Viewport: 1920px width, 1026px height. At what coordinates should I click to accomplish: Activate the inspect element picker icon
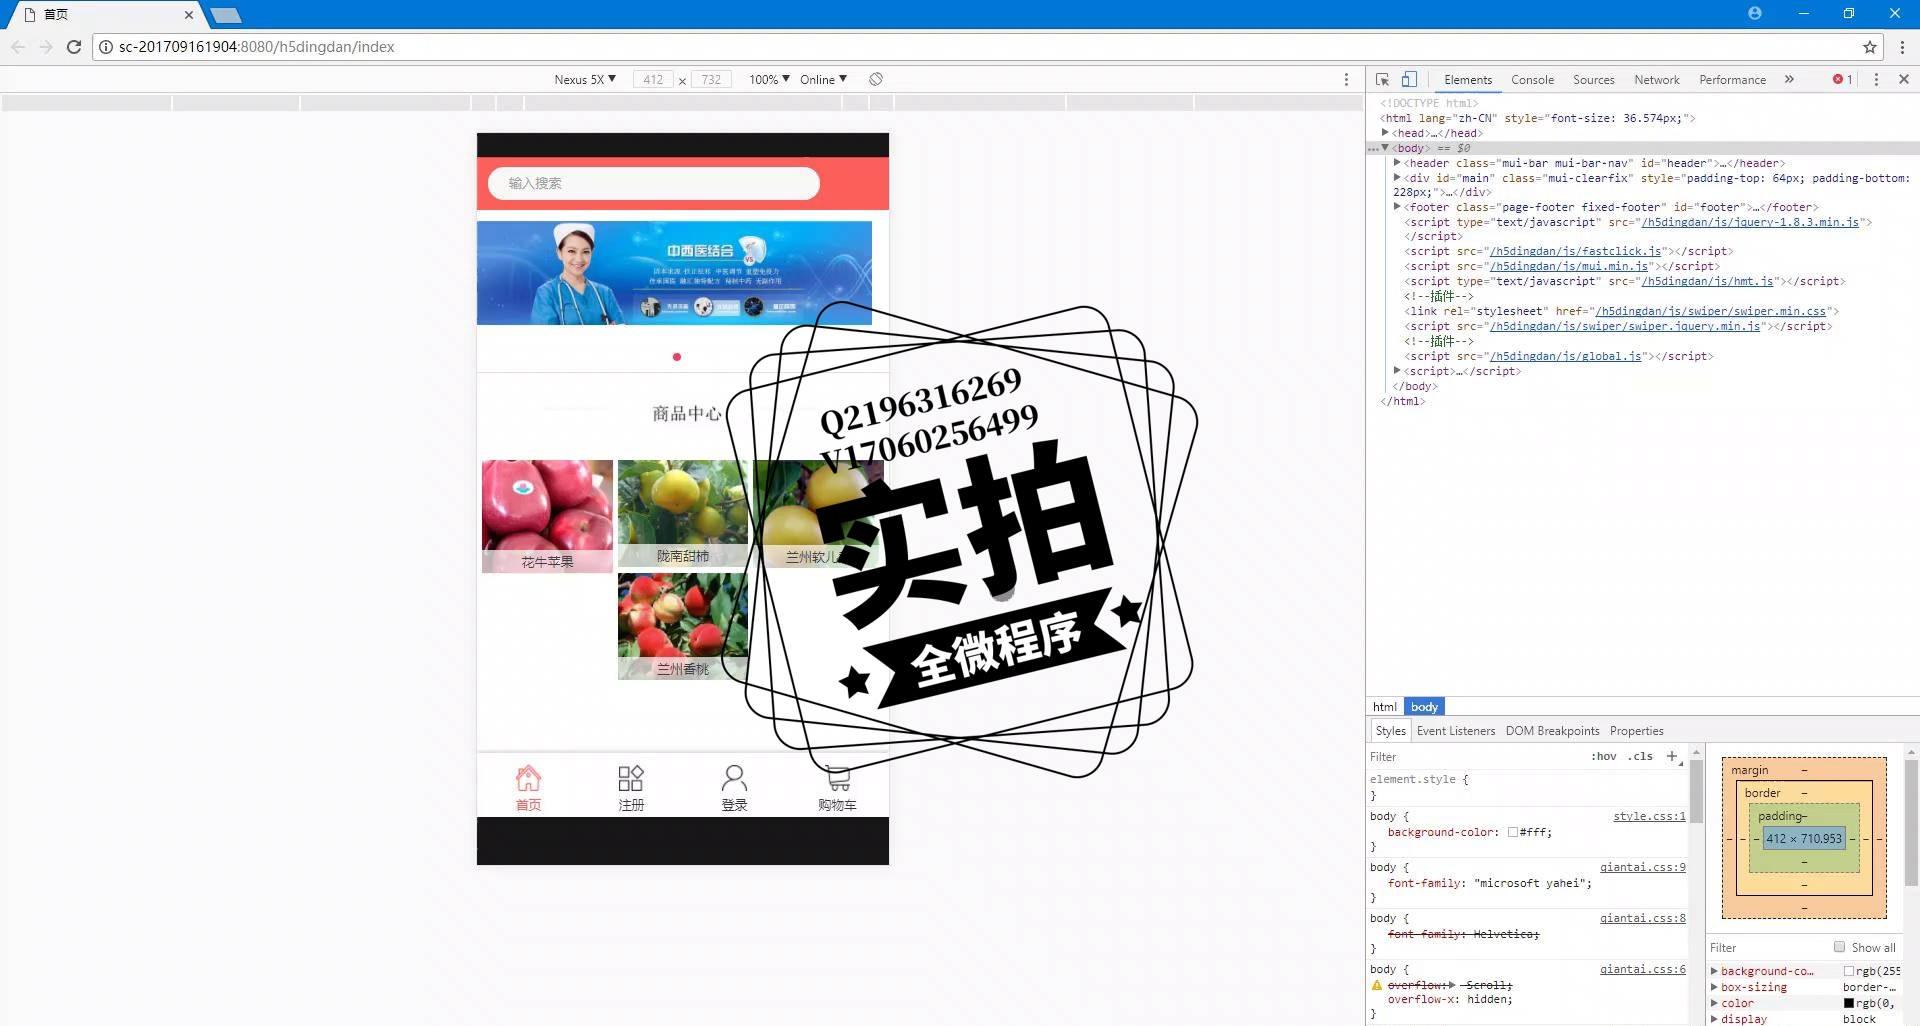point(1382,79)
